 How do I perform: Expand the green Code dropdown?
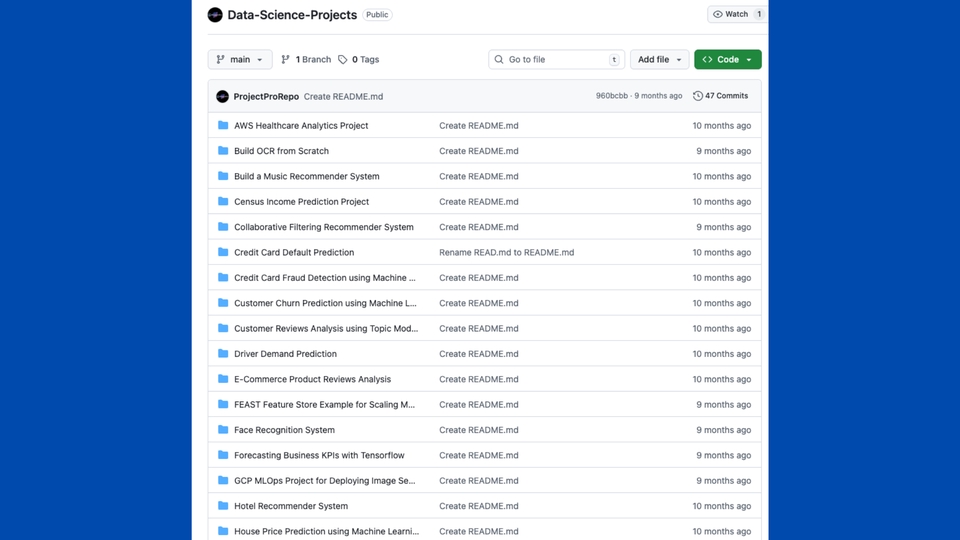(727, 59)
